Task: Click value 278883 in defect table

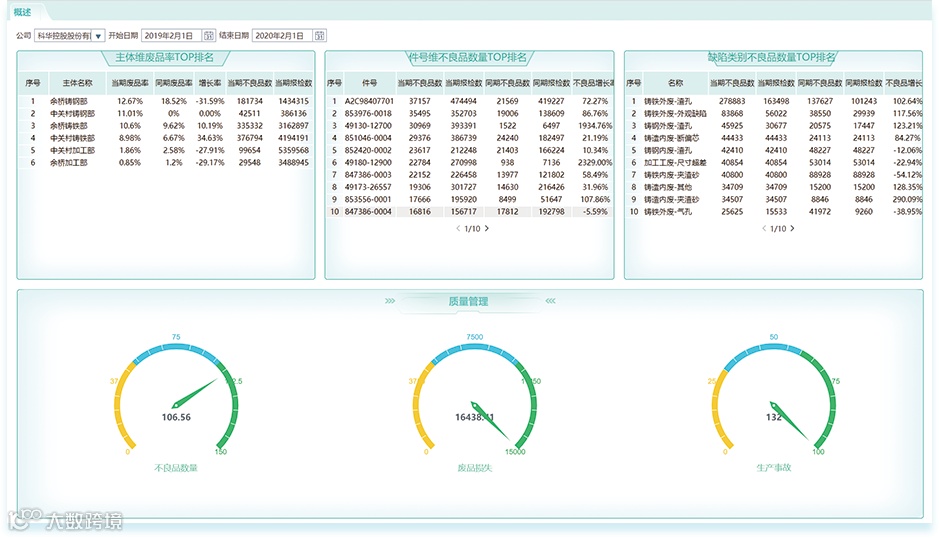Action: 732,101
